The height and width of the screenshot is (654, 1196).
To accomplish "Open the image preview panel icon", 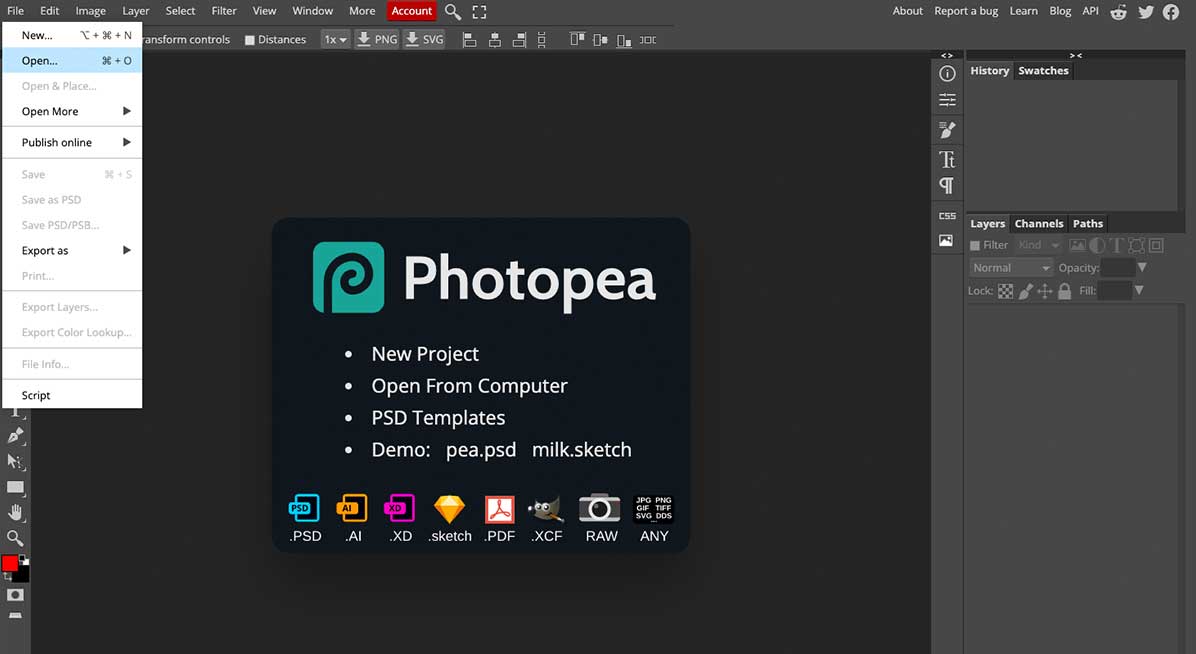I will coord(946,240).
